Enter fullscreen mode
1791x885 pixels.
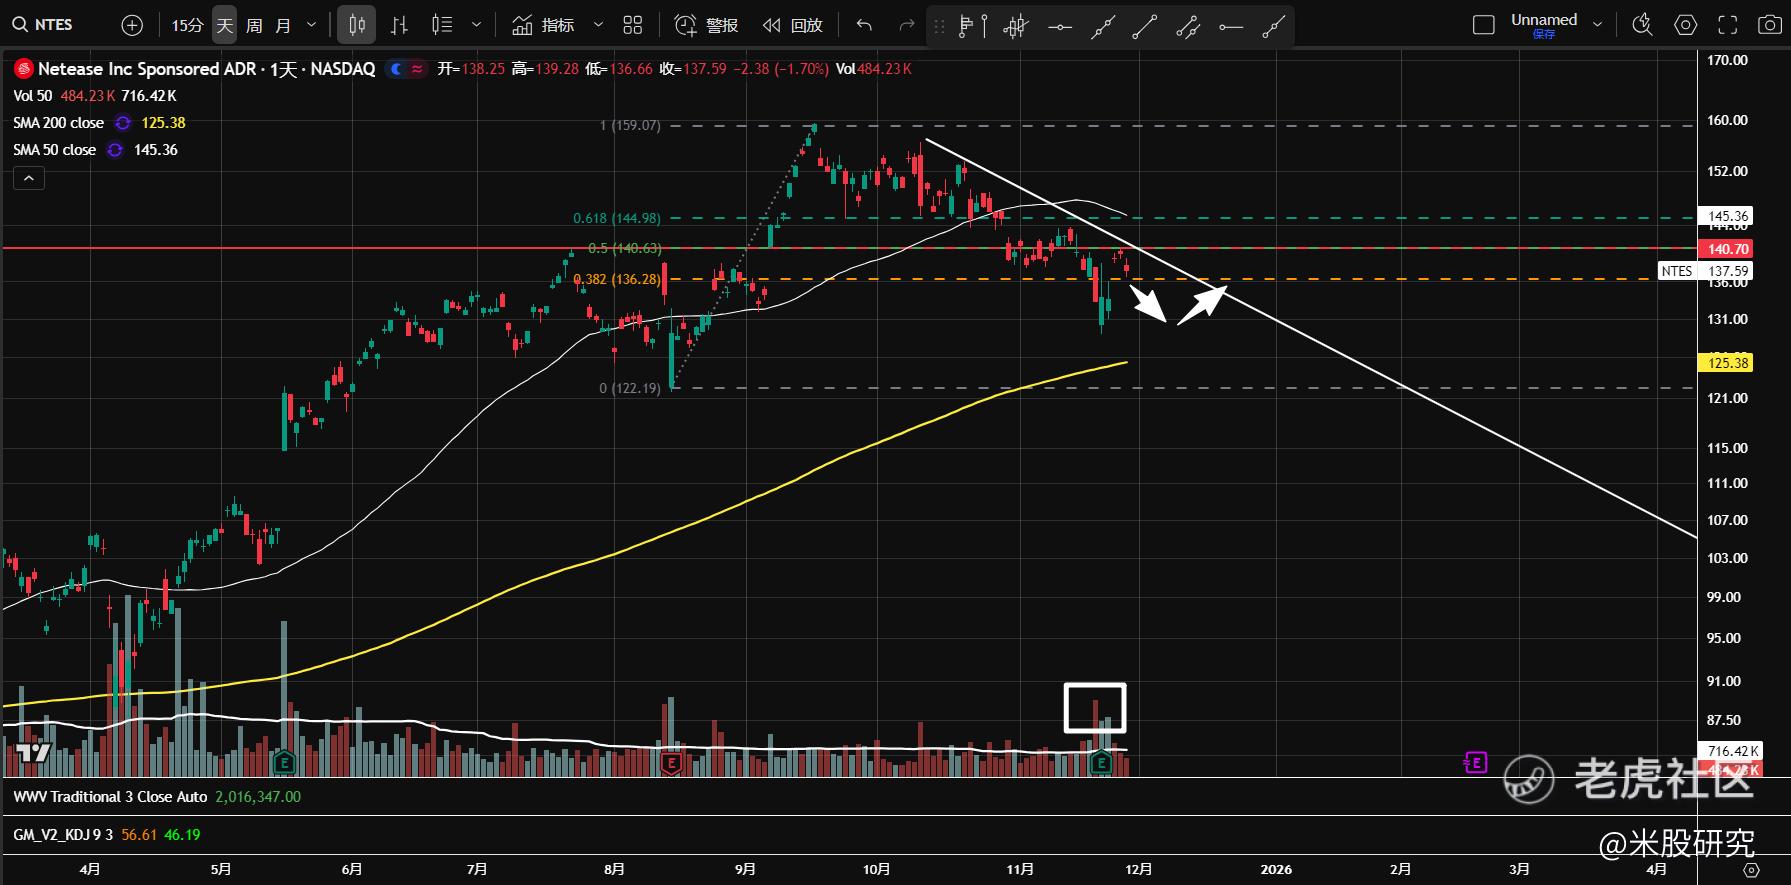tap(1728, 25)
